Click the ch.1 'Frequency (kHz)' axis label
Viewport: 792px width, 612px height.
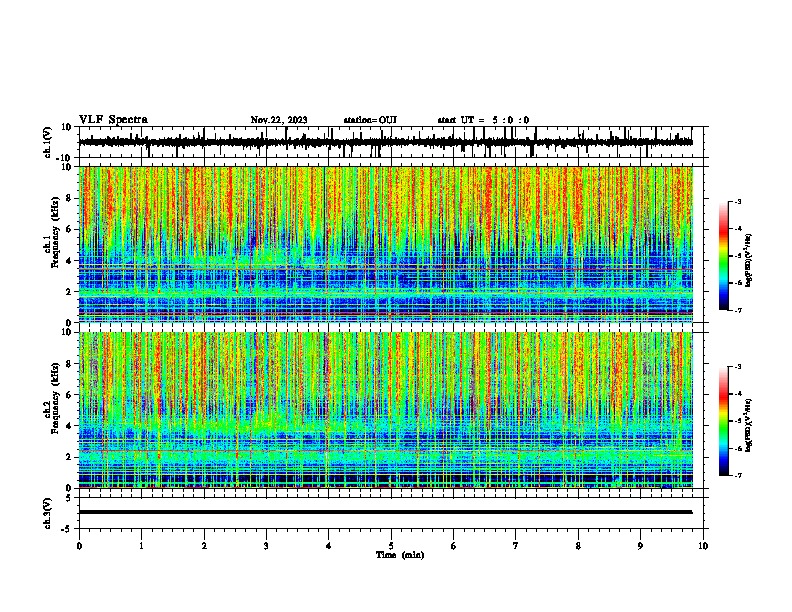pos(55,233)
